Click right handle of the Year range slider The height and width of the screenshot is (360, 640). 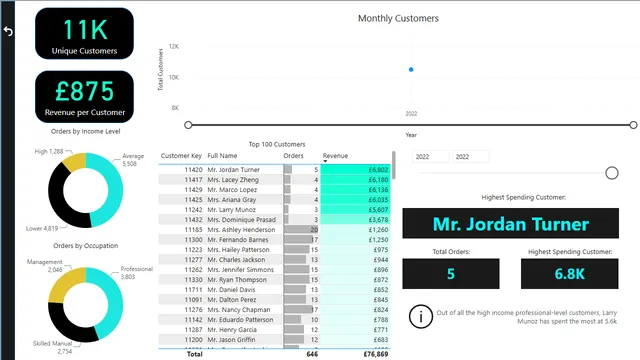(633, 125)
